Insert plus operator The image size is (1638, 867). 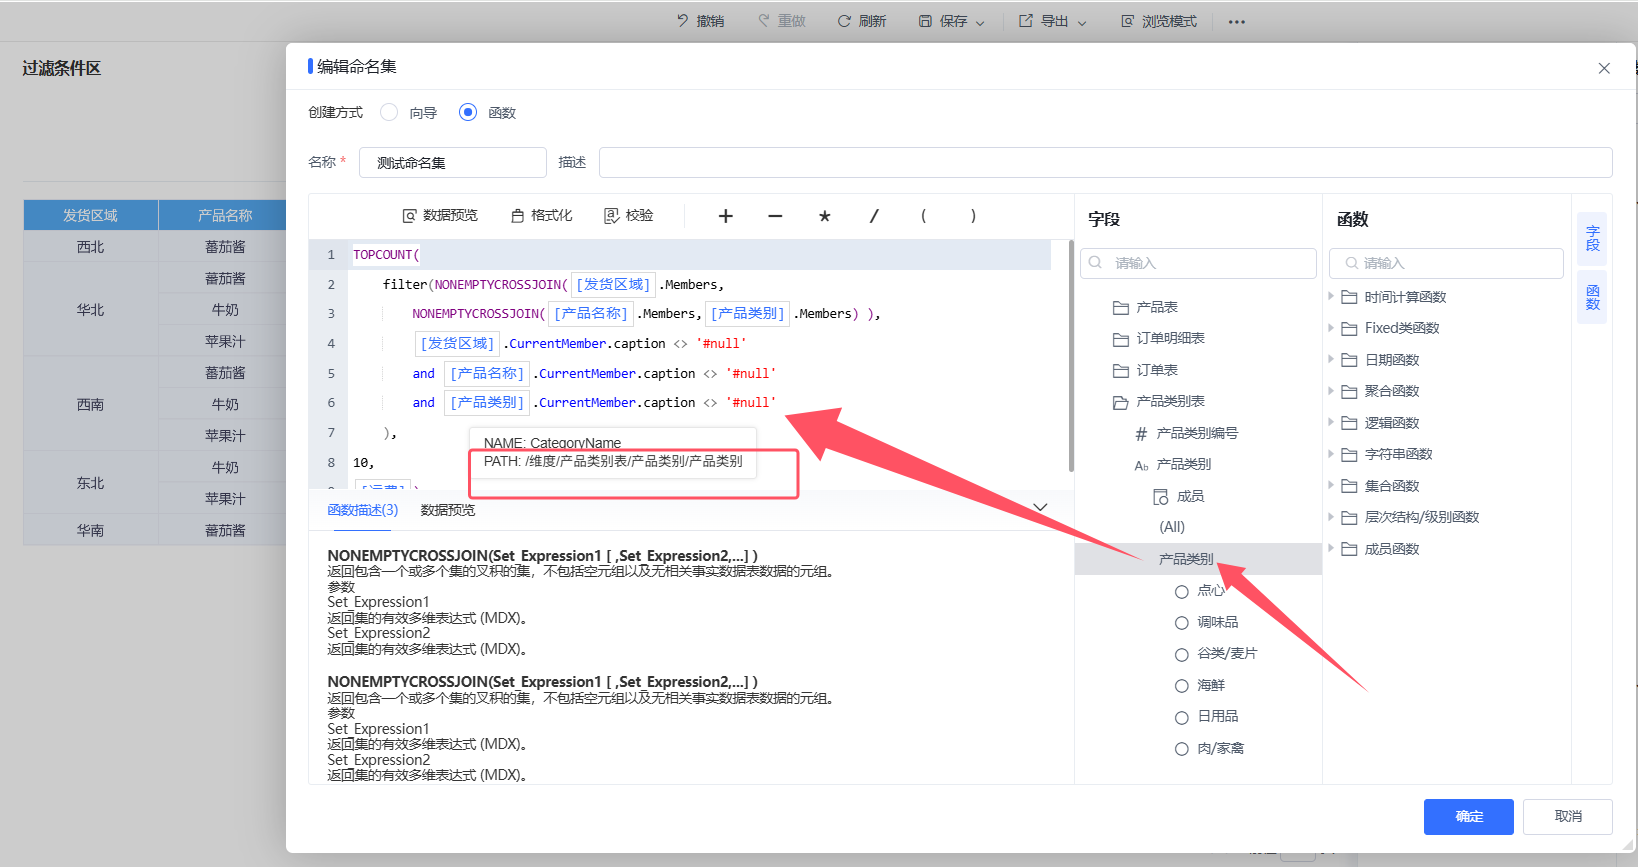coord(726,216)
